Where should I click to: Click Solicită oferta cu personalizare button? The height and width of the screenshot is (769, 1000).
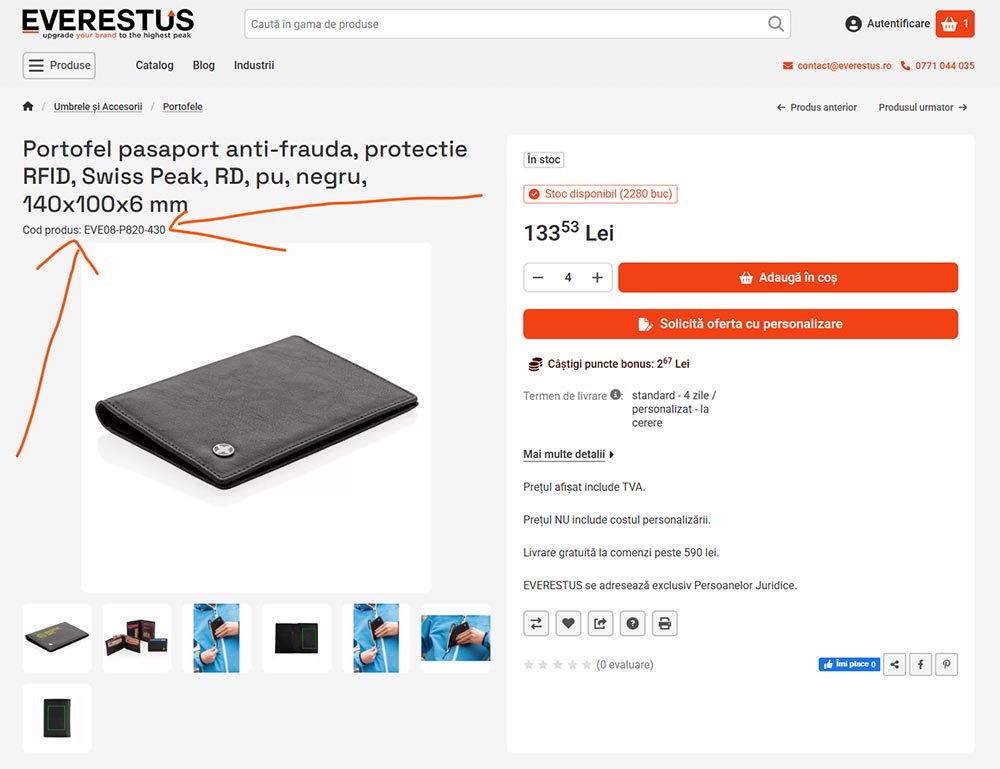pos(740,324)
